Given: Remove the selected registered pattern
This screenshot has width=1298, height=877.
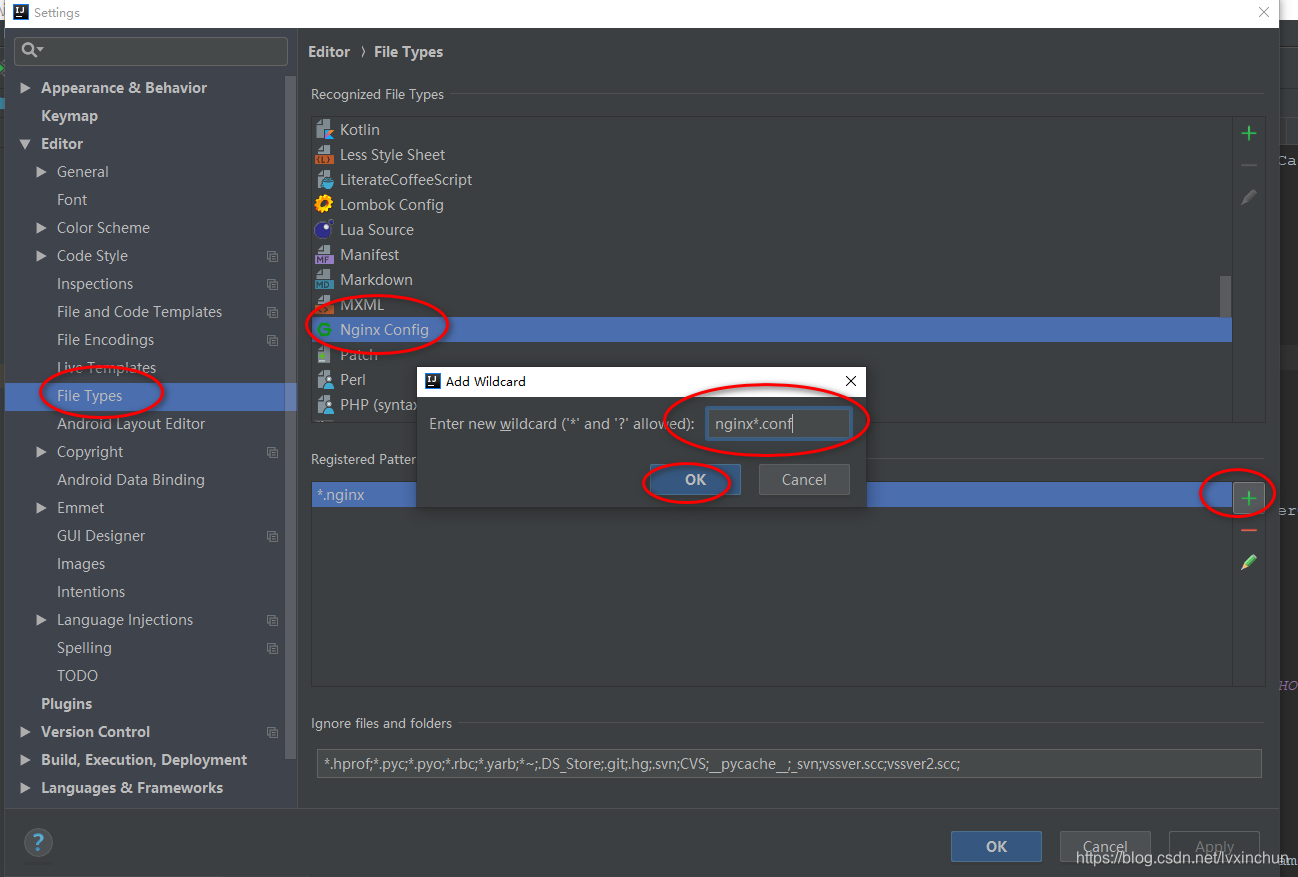Looking at the screenshot, I should pos(1249,530).
